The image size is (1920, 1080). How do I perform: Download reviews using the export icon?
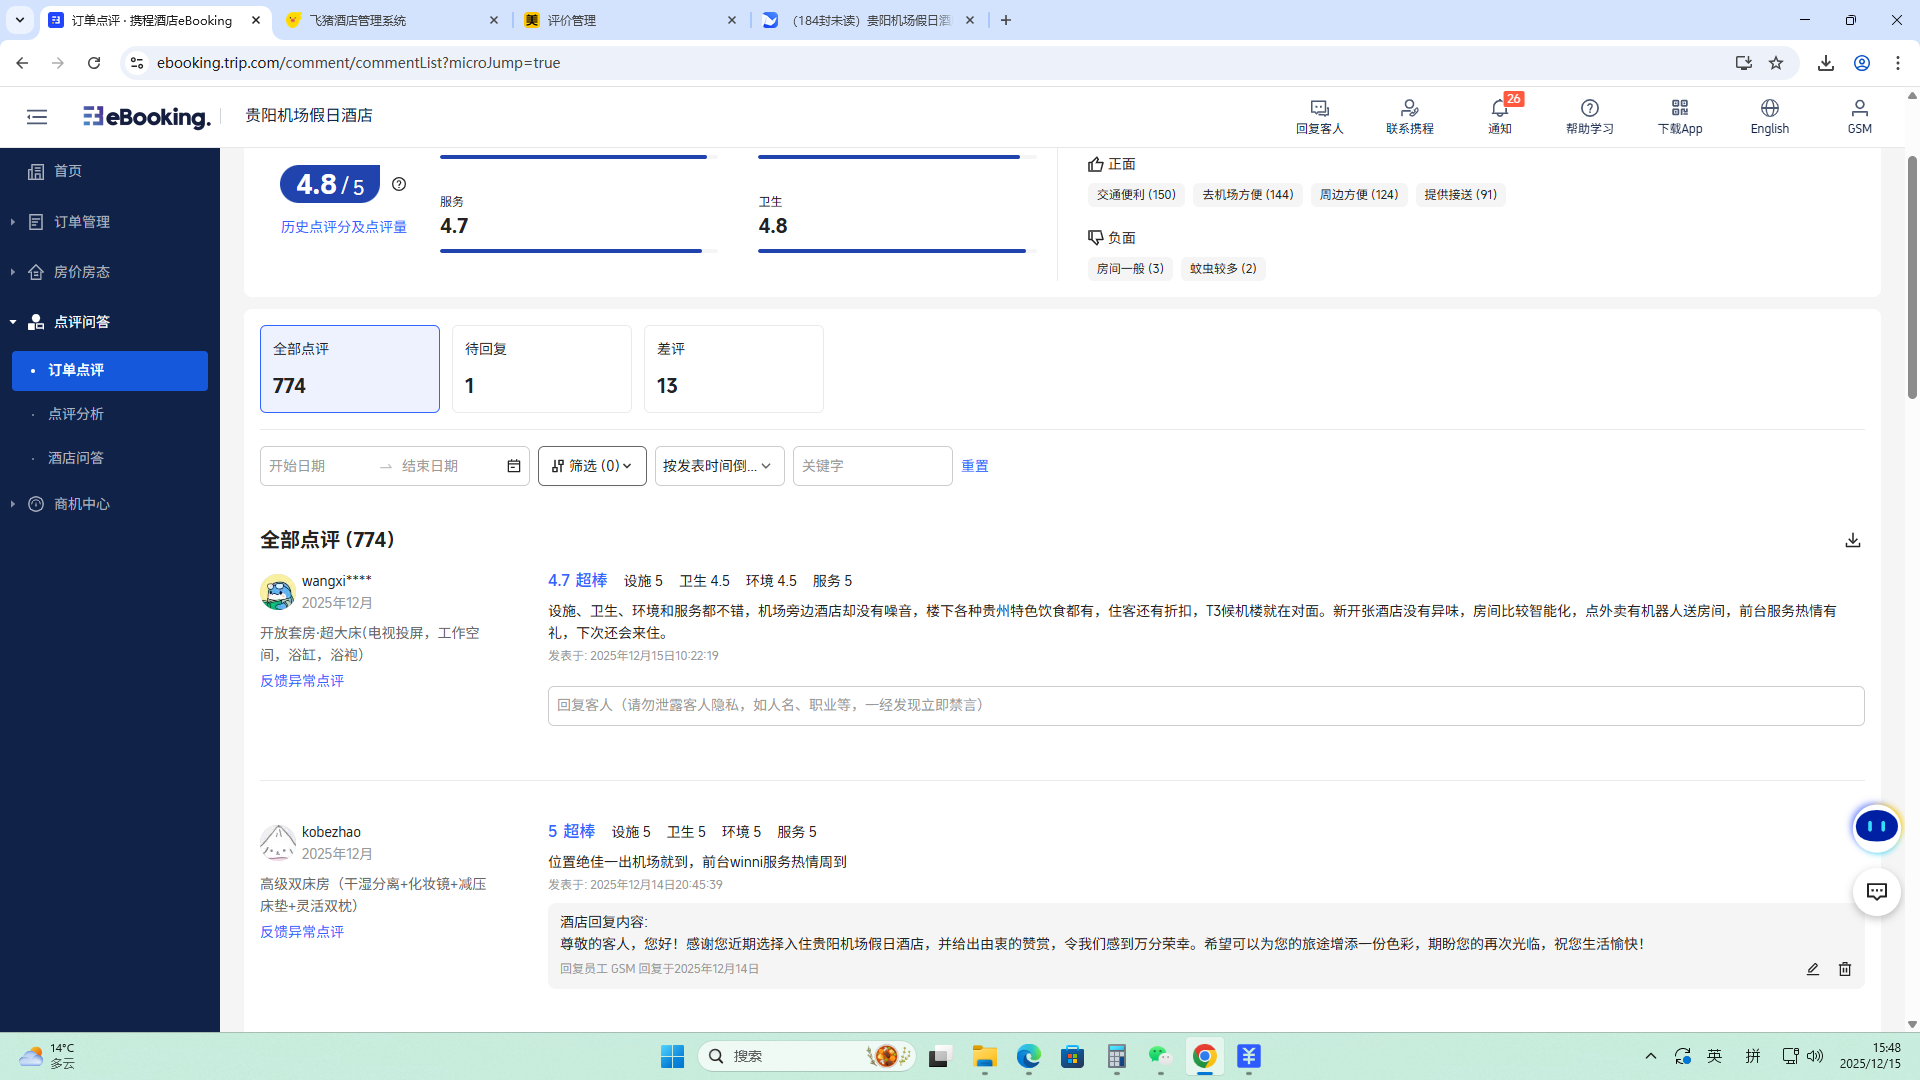[1852, 540]
